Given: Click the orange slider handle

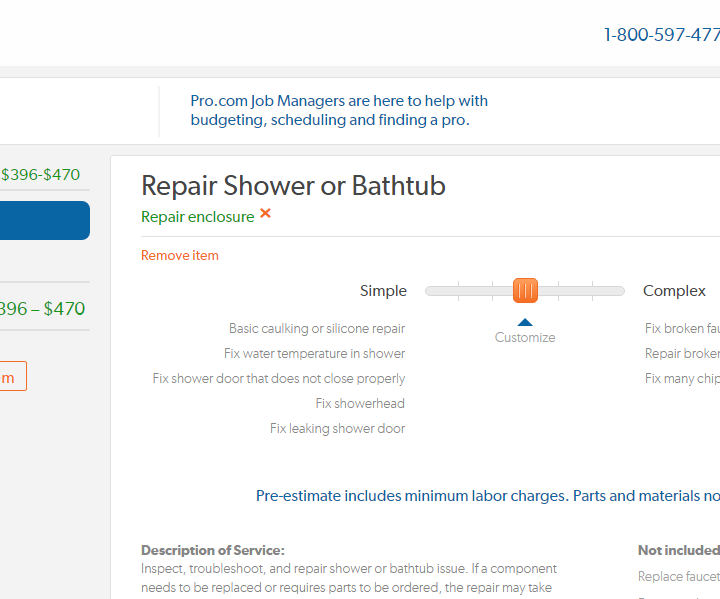Looking at the screenshot, I should [525, 290].
